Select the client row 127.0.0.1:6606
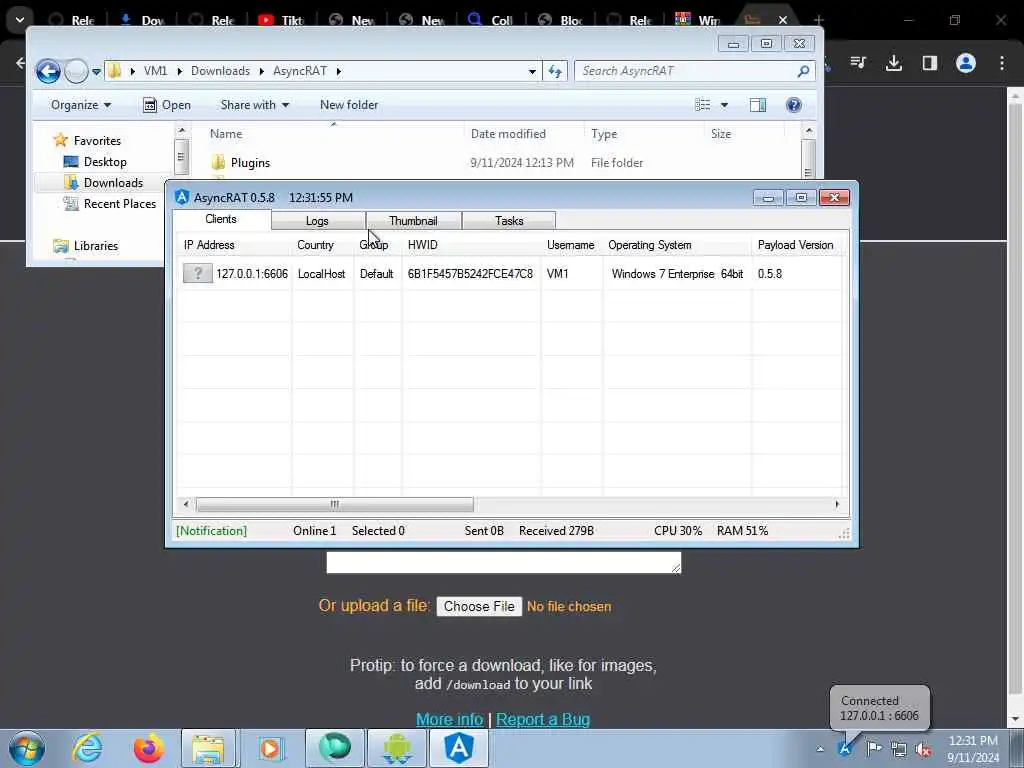This screenshot has height=768, width=1024. 511,274
